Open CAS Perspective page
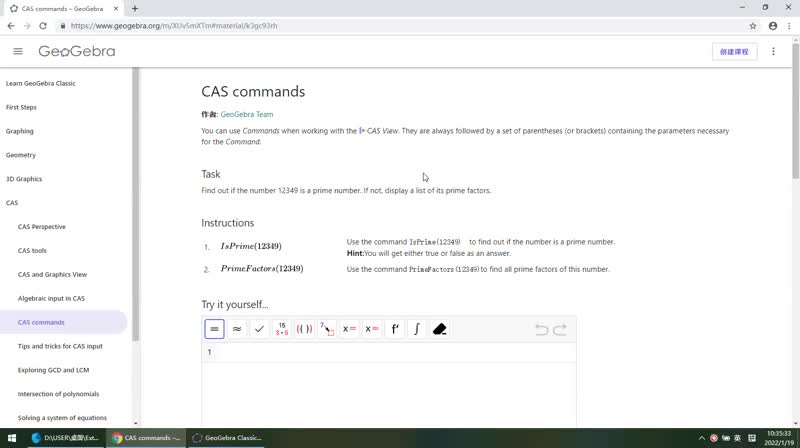Viewport: 800px width, 448px height. click(x=42, y=227)
